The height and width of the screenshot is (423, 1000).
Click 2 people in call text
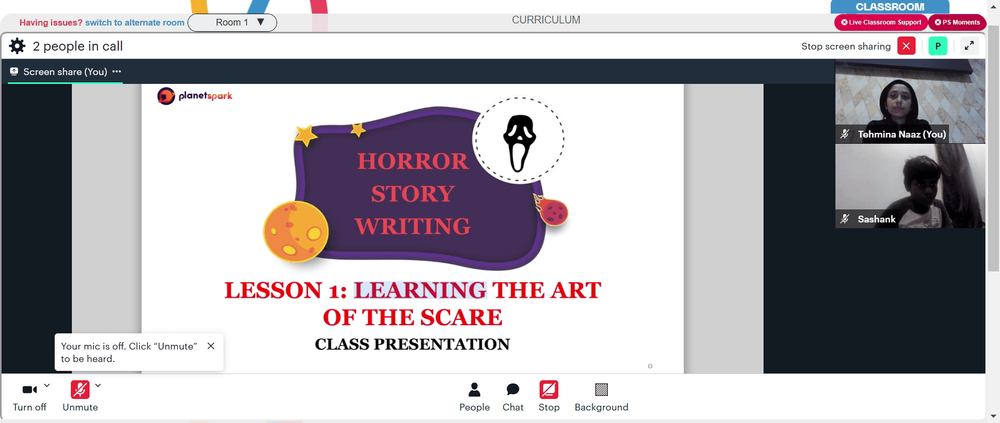click(78, 46)
